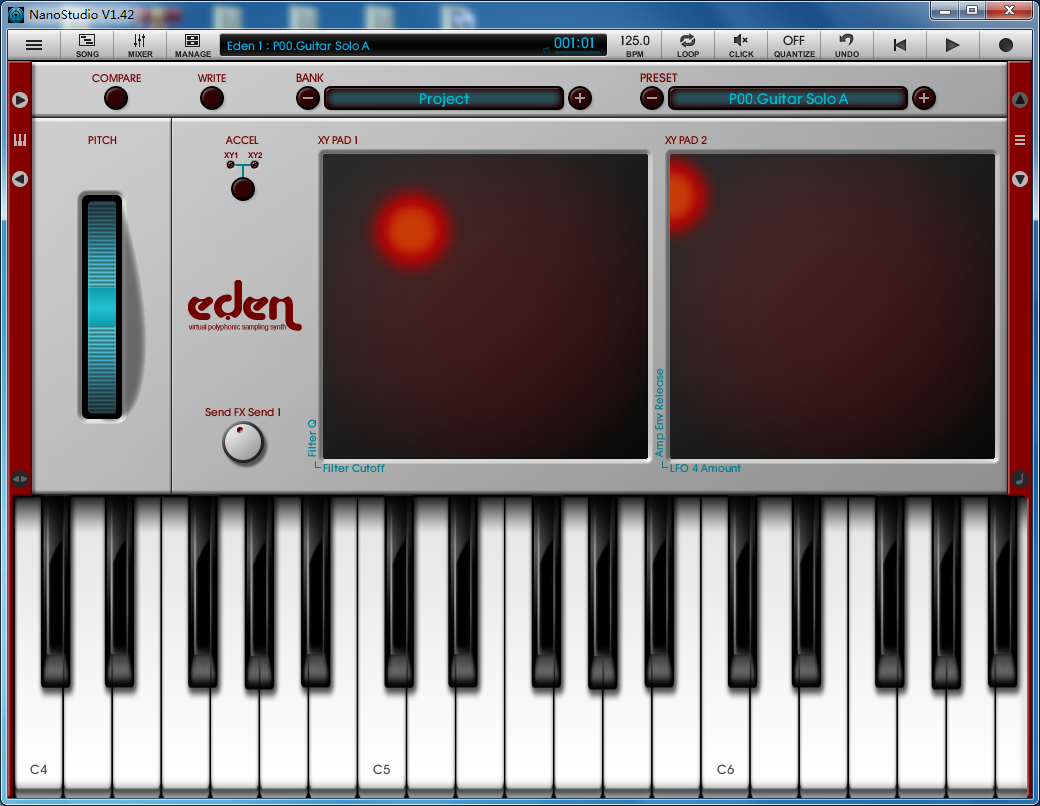Open the P00.Guitar Solo A preset selector
This screenshot has width=1040, height=806.
(788, 98)
